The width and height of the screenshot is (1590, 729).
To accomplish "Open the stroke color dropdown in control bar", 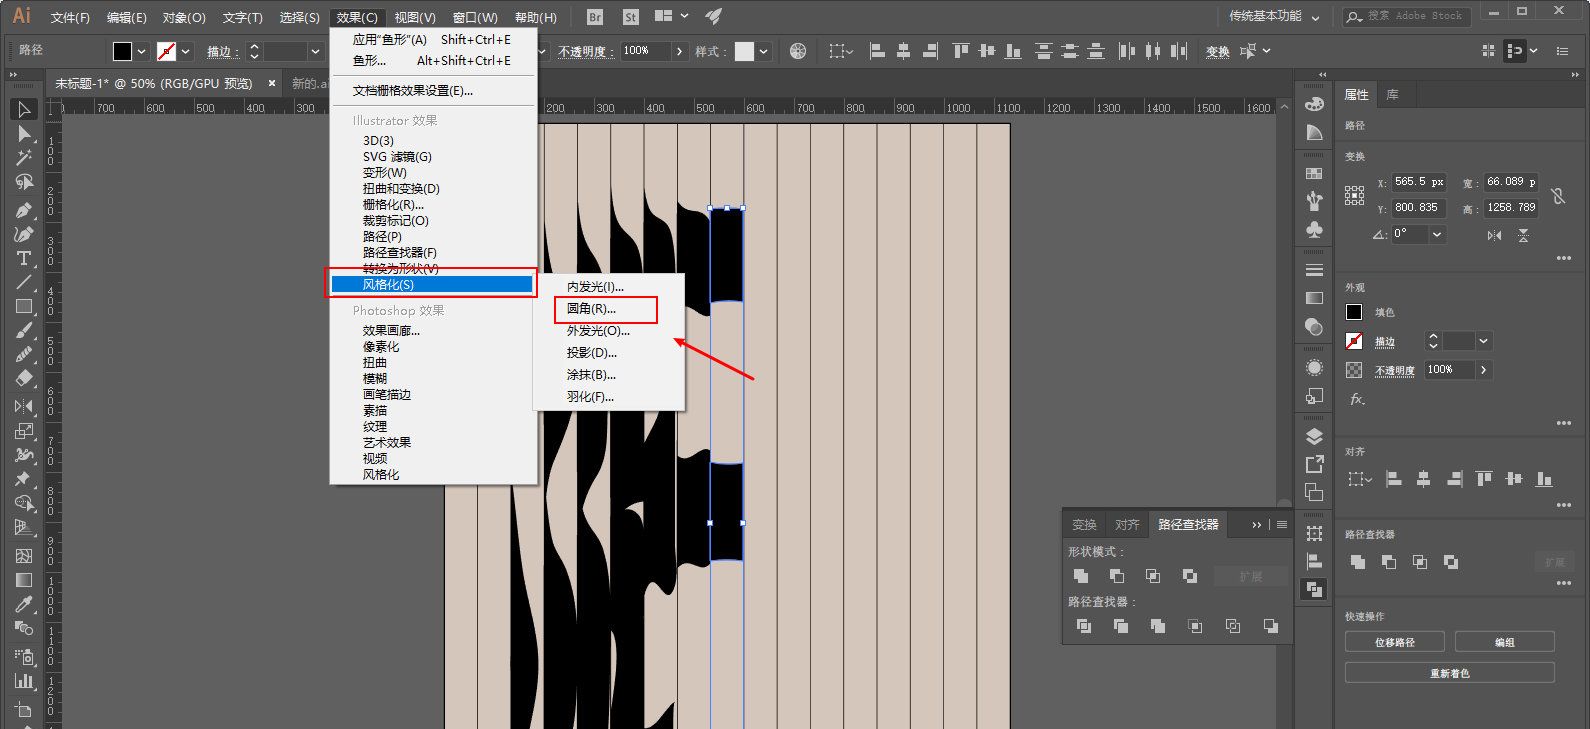I will 186,51.
